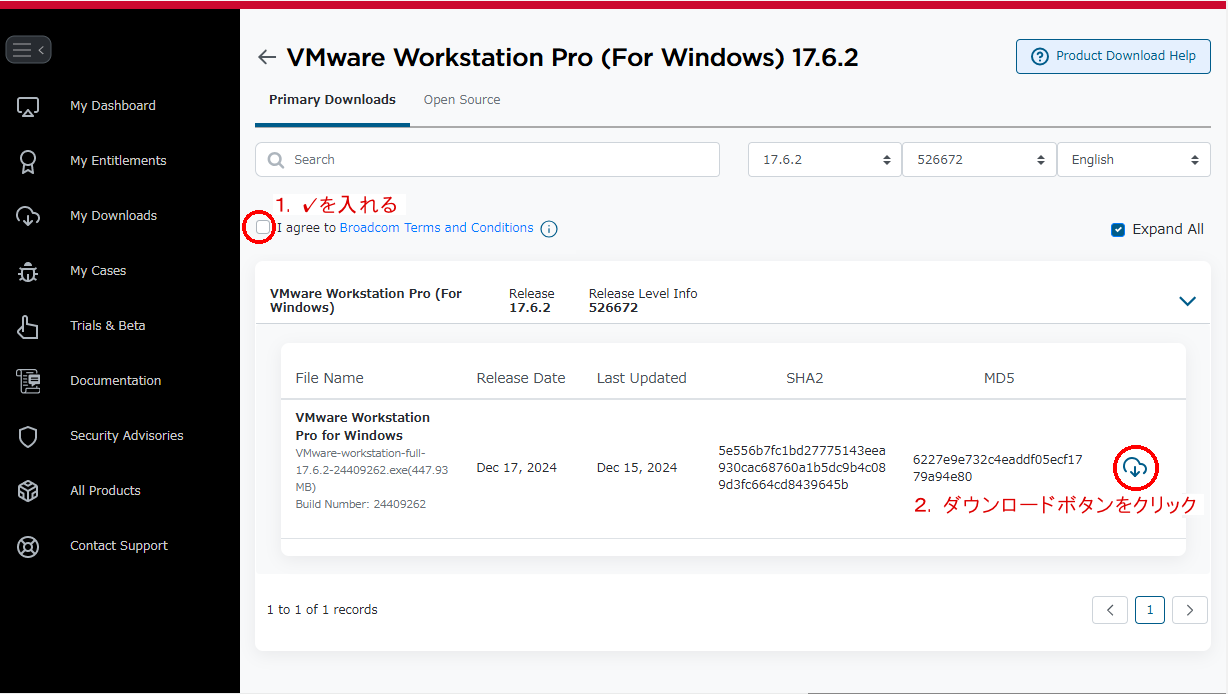1228x694 pixels.
Task: Download VMware Workstation Pro via cloud icon
Action: pyautogui.click(x=1135, y=467)
